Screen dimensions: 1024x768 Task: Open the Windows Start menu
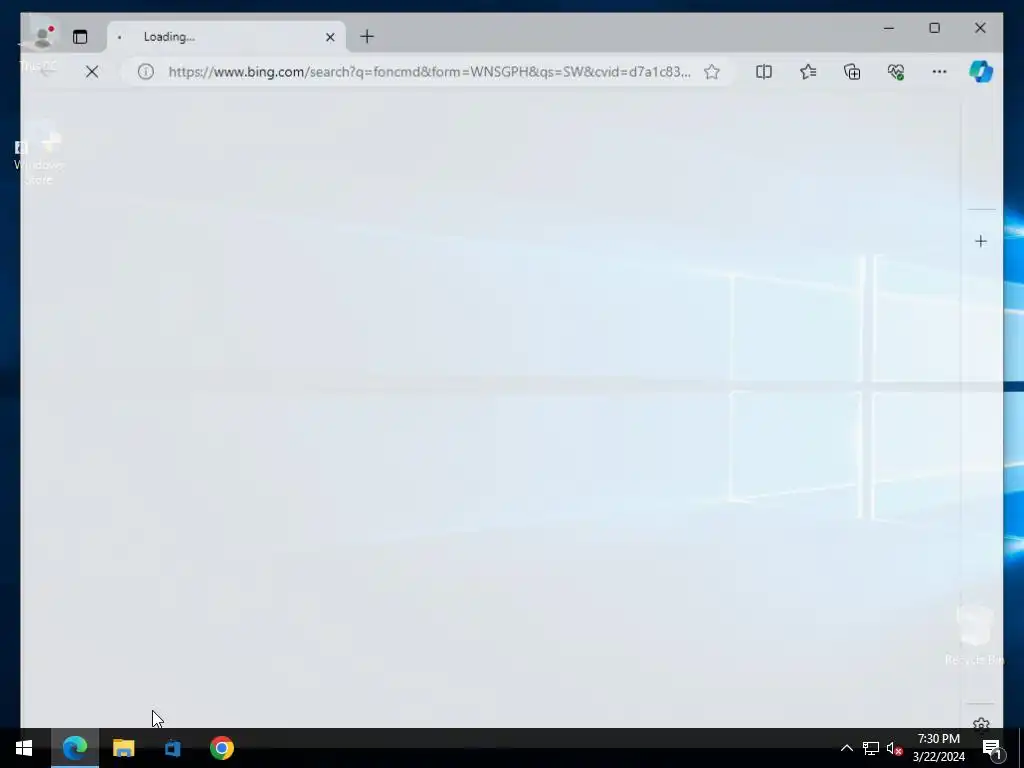(x=24, y=748)
